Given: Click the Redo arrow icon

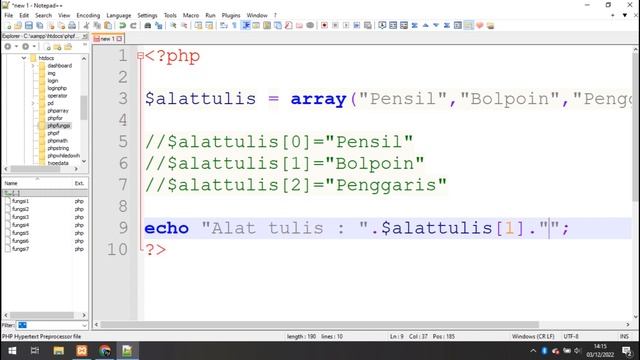Looking at the screenshot, I should tap(133, 26).
